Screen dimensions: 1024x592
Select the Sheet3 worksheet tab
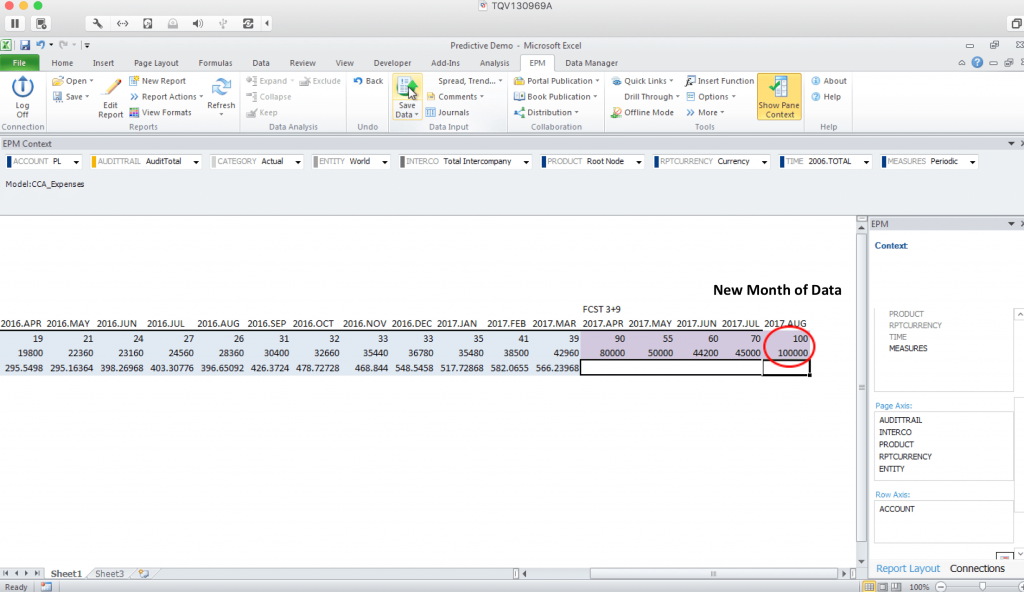pos(109,574)
